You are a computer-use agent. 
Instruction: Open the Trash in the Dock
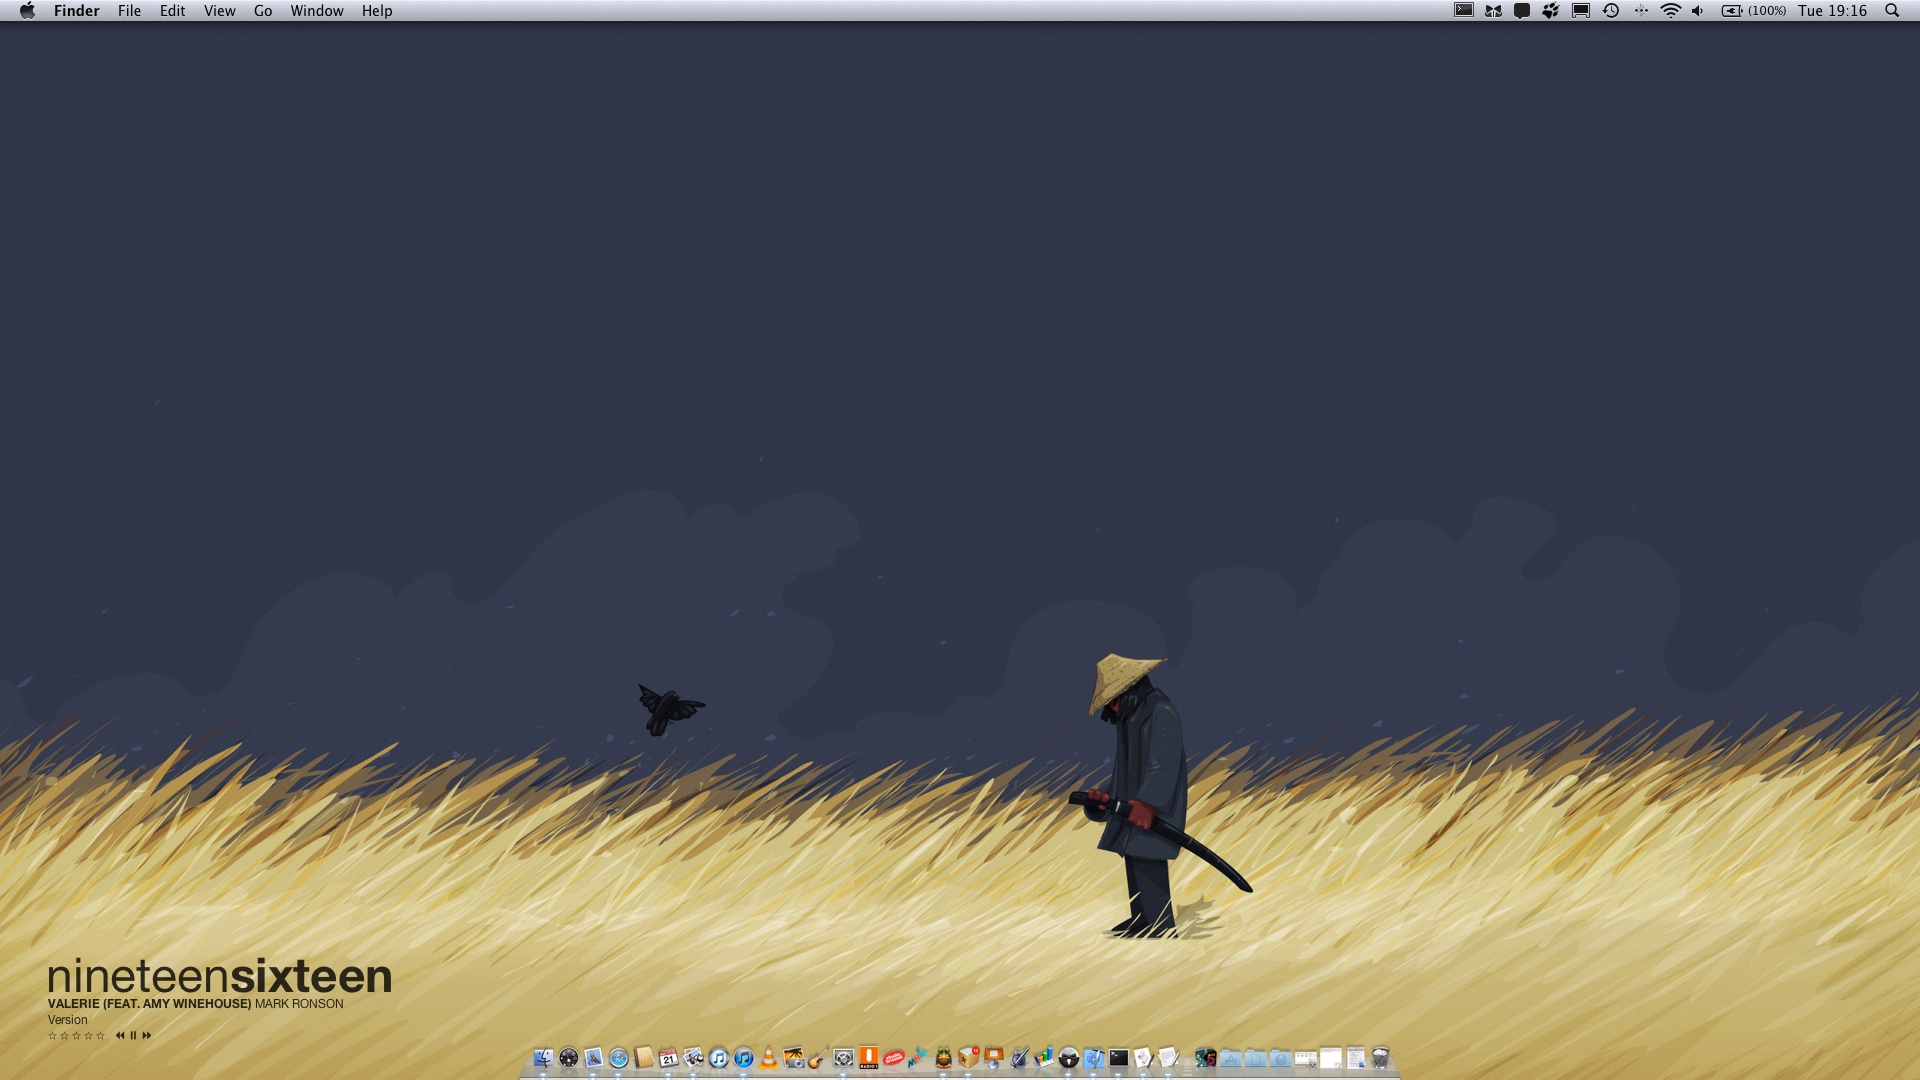click(1381, 1057)
